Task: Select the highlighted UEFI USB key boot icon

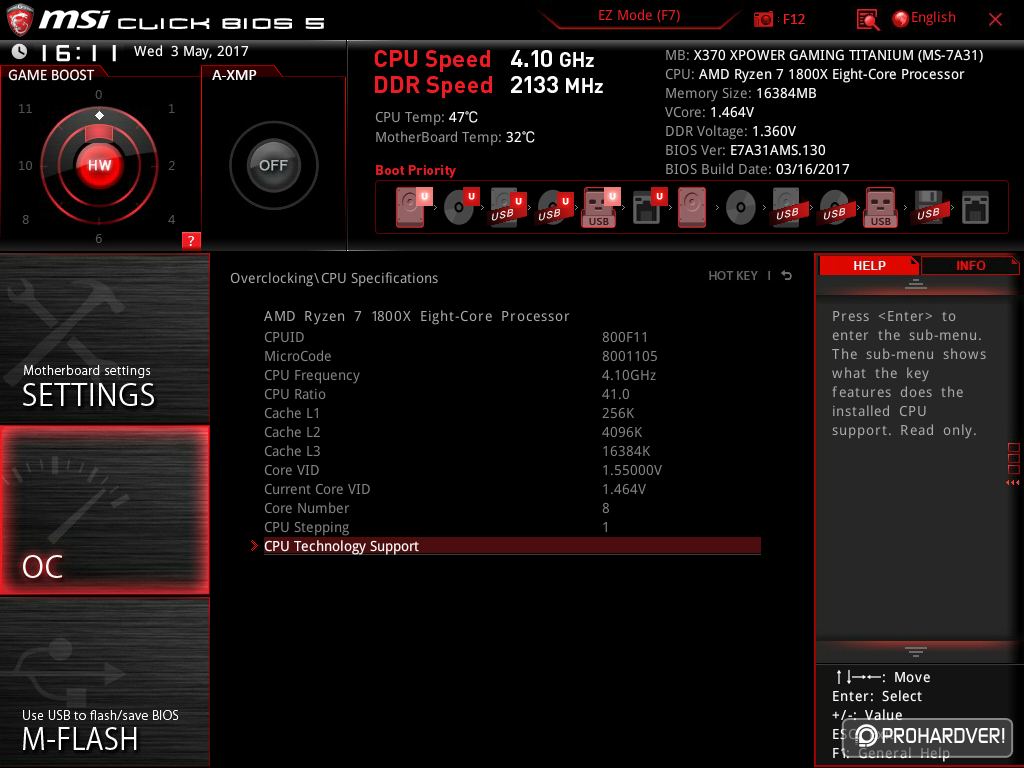Action: click(601, 207)
